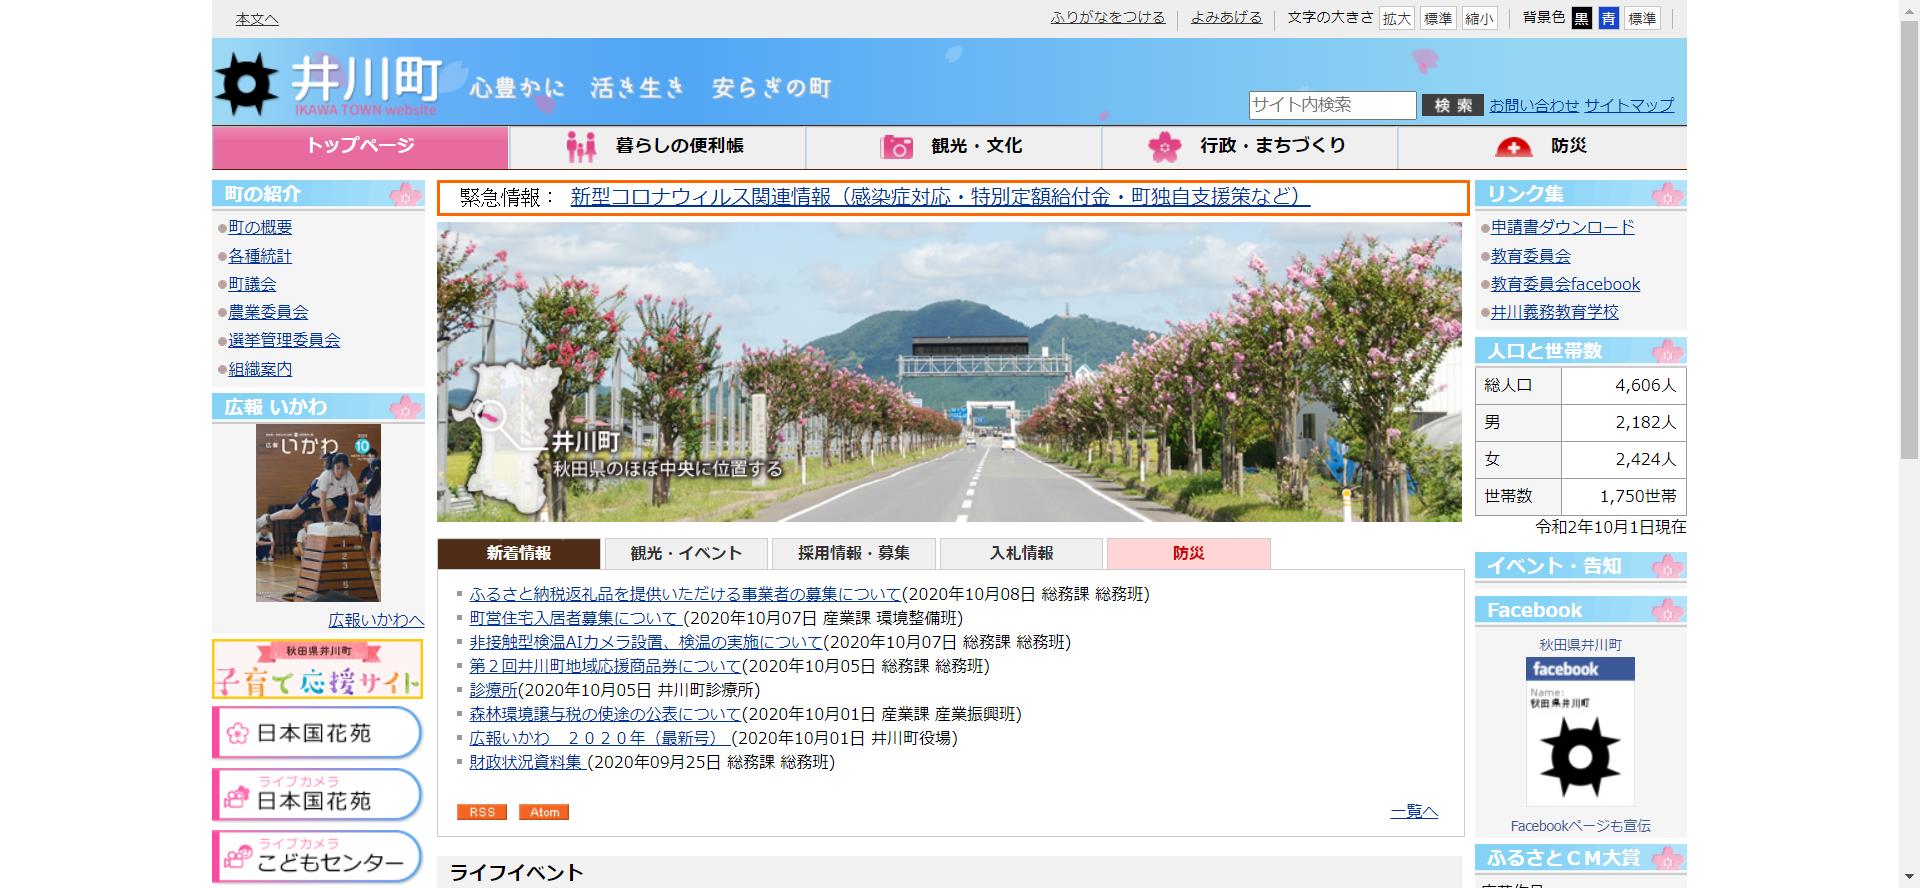Viewport: 1920px width, 888px height.
Task: Click the cherry blossom icon beside 行政・まちづくり
Action: 1164,147
